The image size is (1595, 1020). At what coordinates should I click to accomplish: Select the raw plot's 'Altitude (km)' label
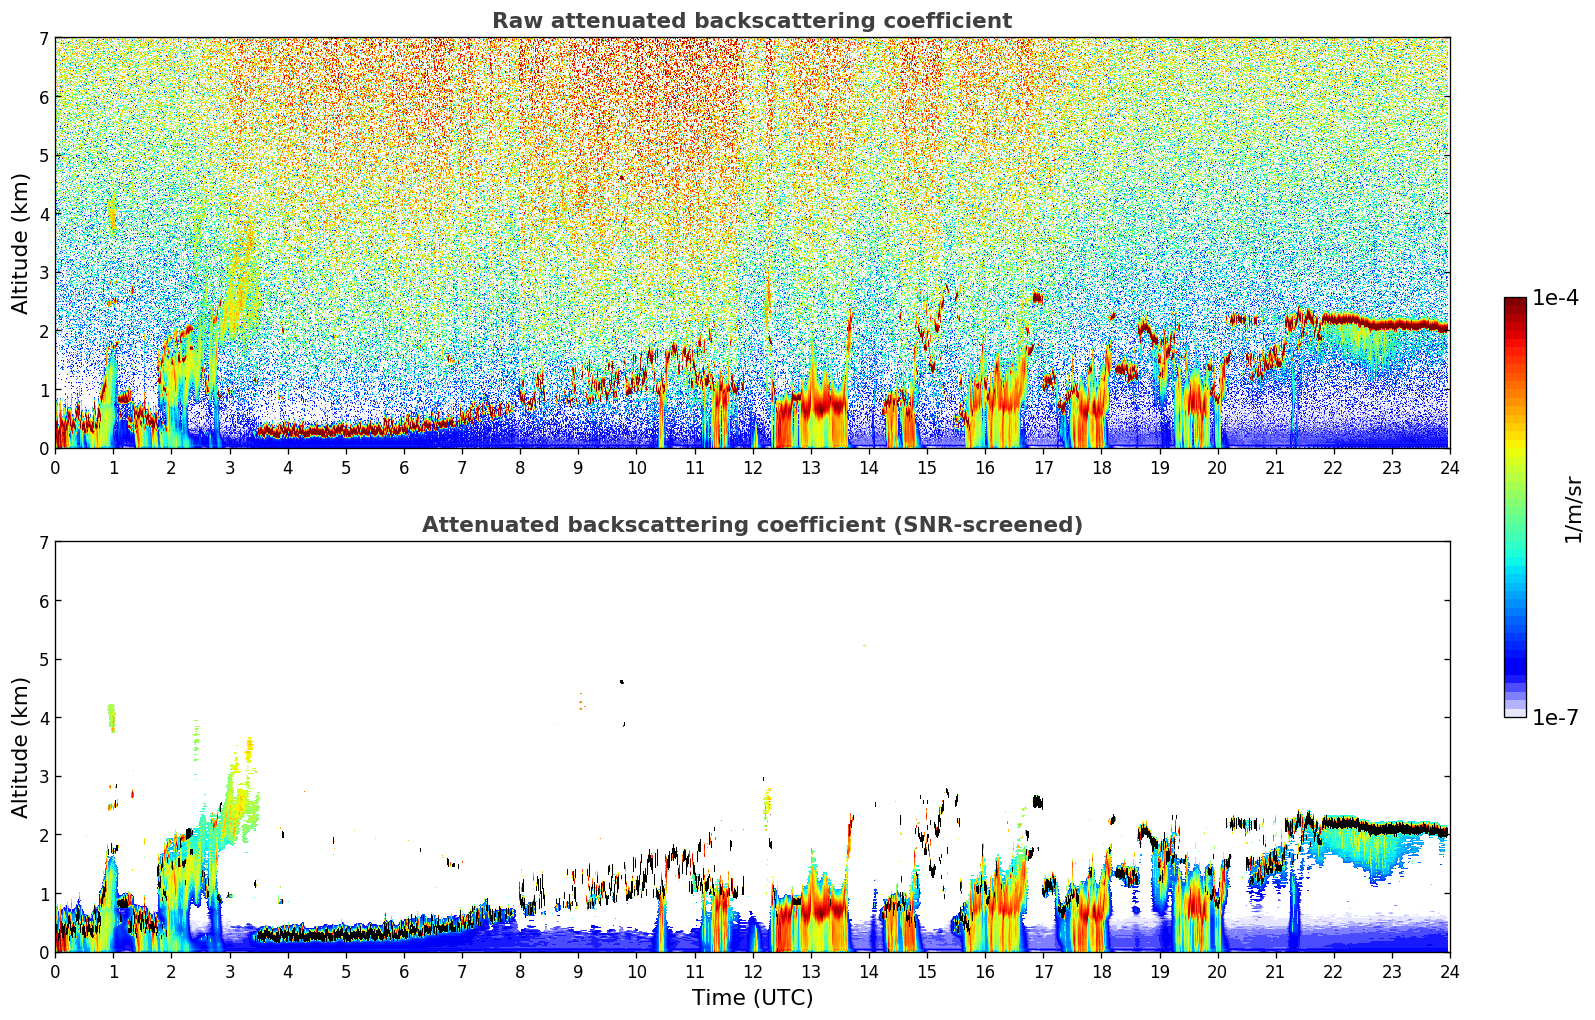21,243
